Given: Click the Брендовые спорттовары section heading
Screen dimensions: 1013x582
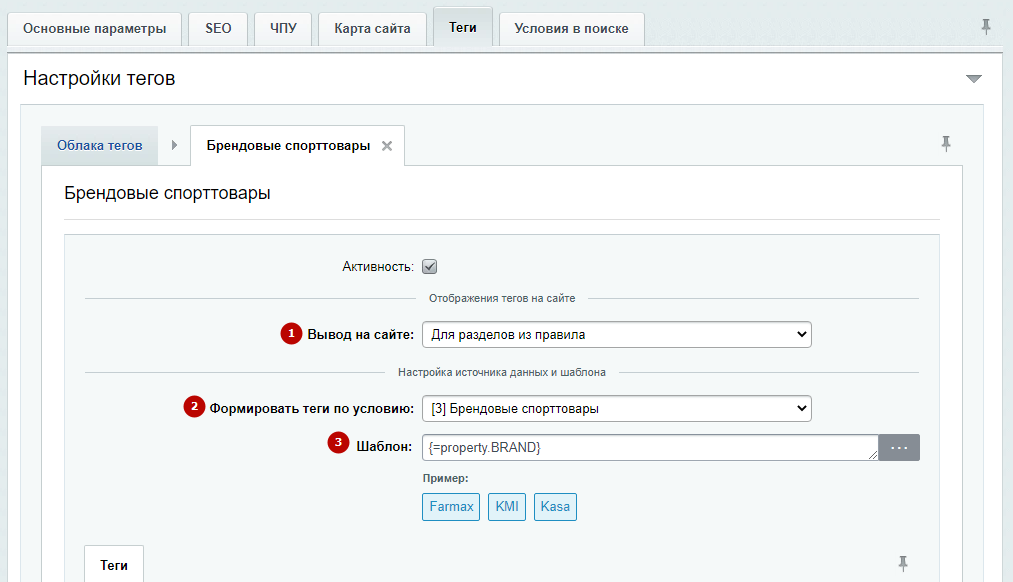Looking at the screenshot, I should pyautogui.click(x=167, y=193).
